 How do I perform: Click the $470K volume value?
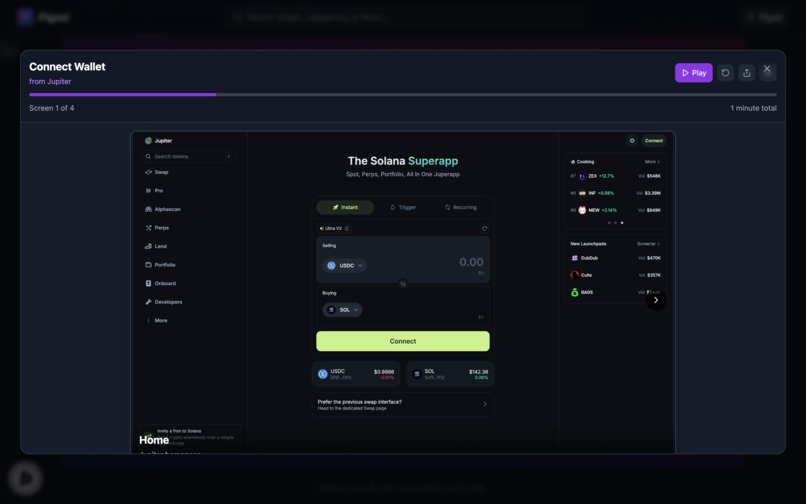click(654, 258)
